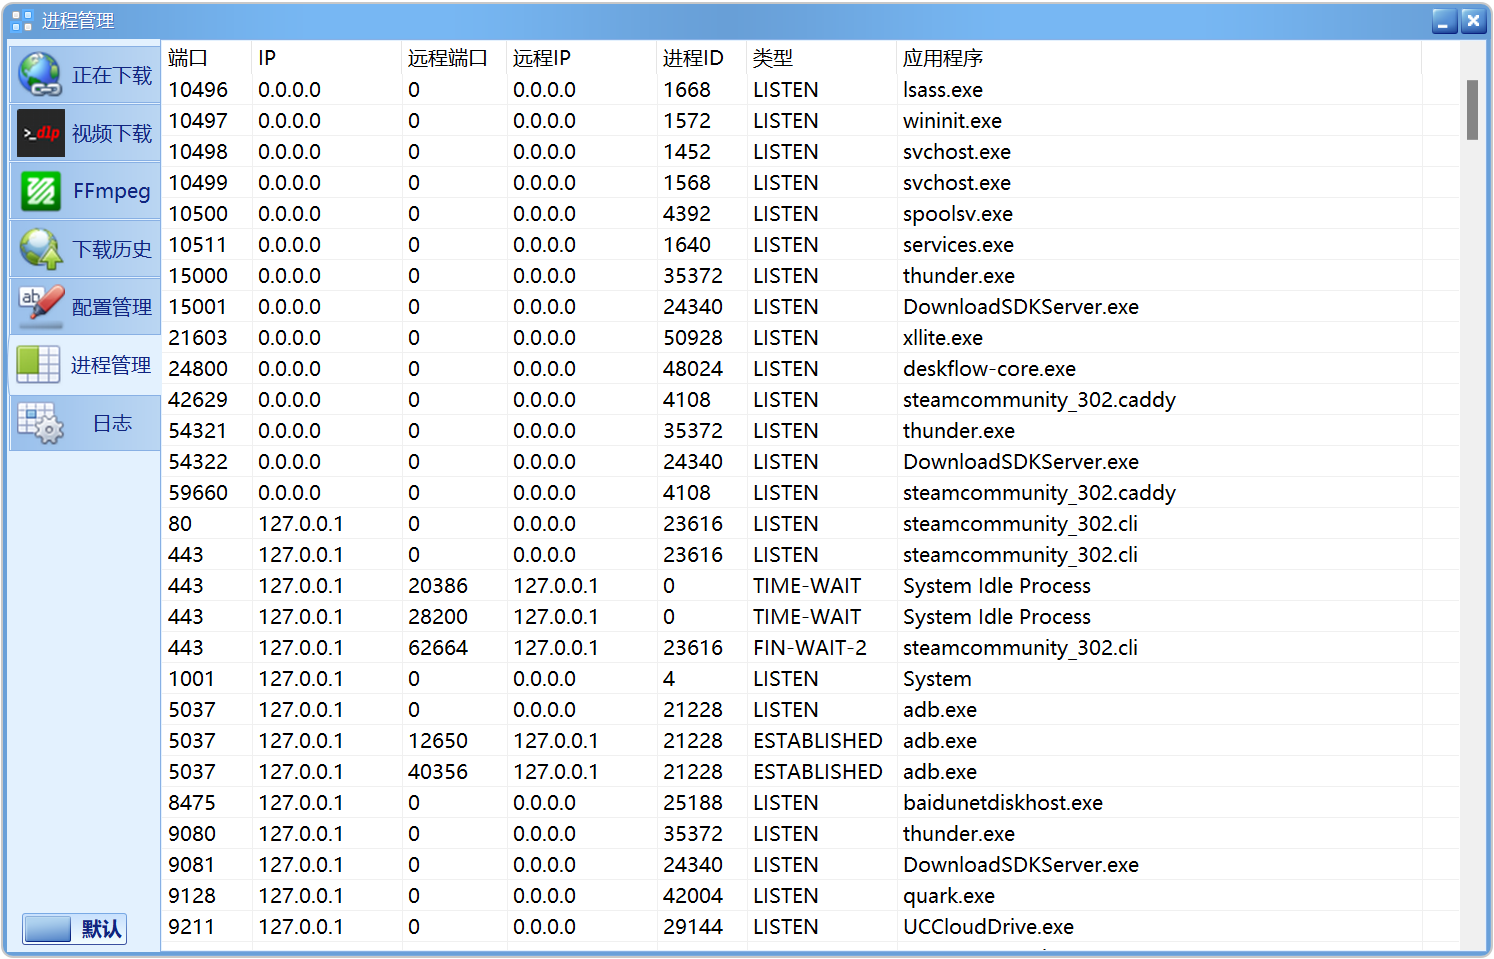Click the dlp icon for 视频下载
The width and height of the screenshot is (1494, 959).
(41, 133)
